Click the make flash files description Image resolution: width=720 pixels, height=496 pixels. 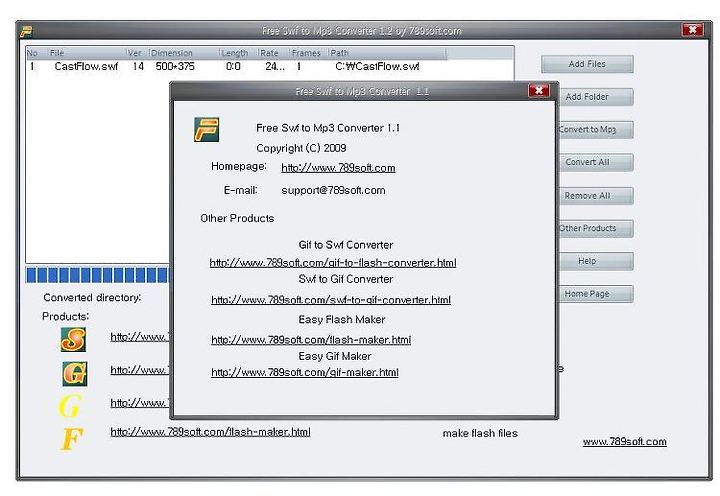pos(480,433)
